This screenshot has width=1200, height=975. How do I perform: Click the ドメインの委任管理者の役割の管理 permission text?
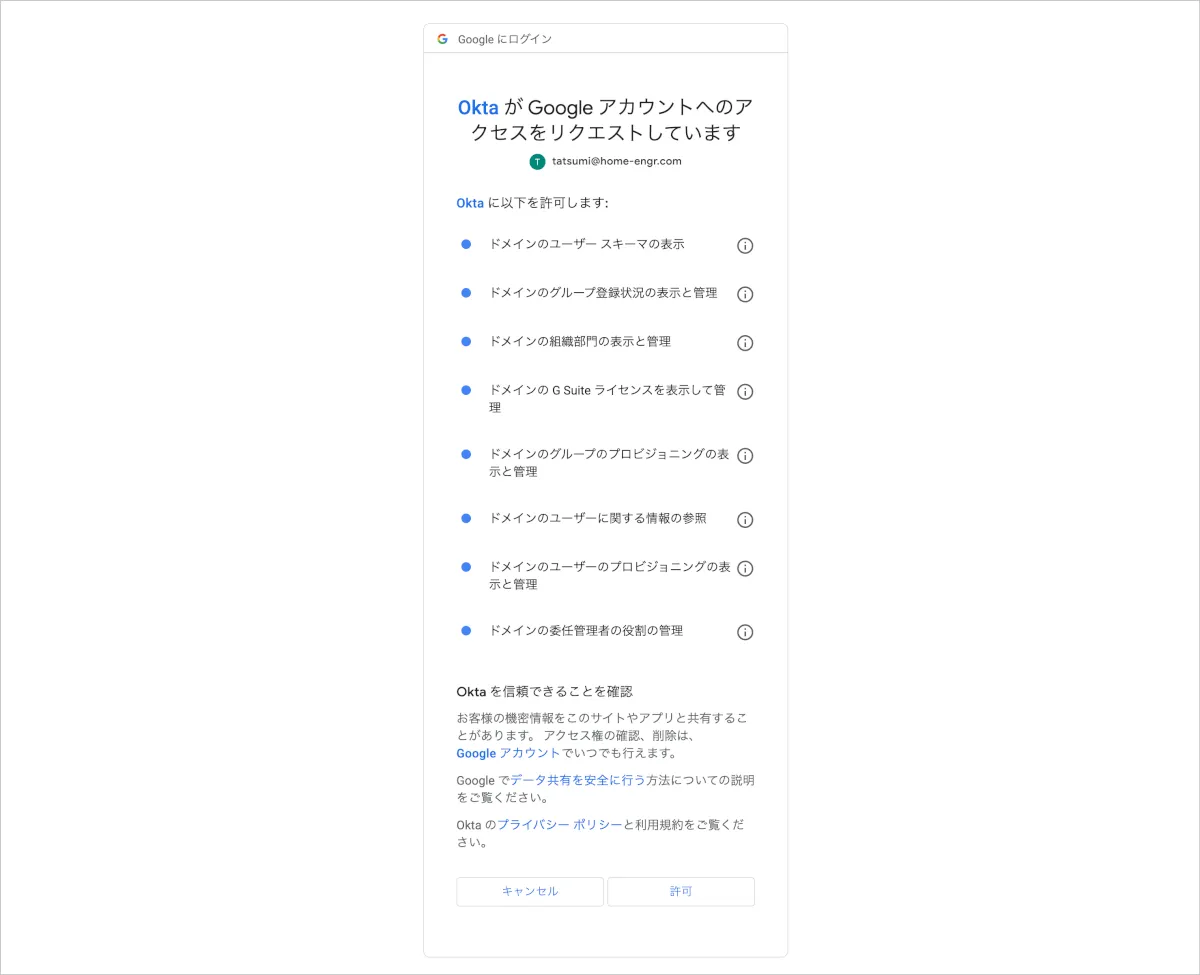[x=586, y=631]
